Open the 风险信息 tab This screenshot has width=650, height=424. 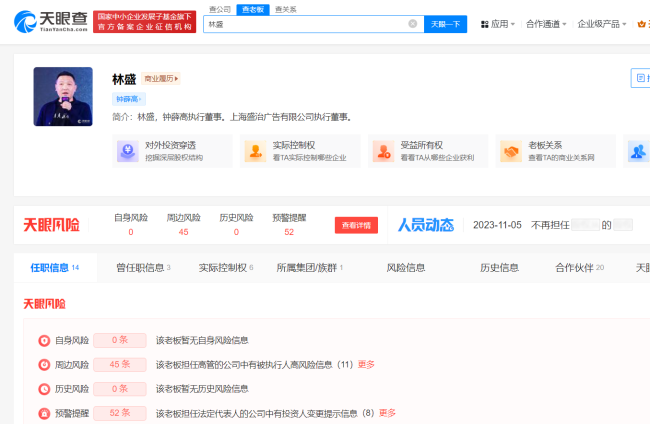point(406,268)
